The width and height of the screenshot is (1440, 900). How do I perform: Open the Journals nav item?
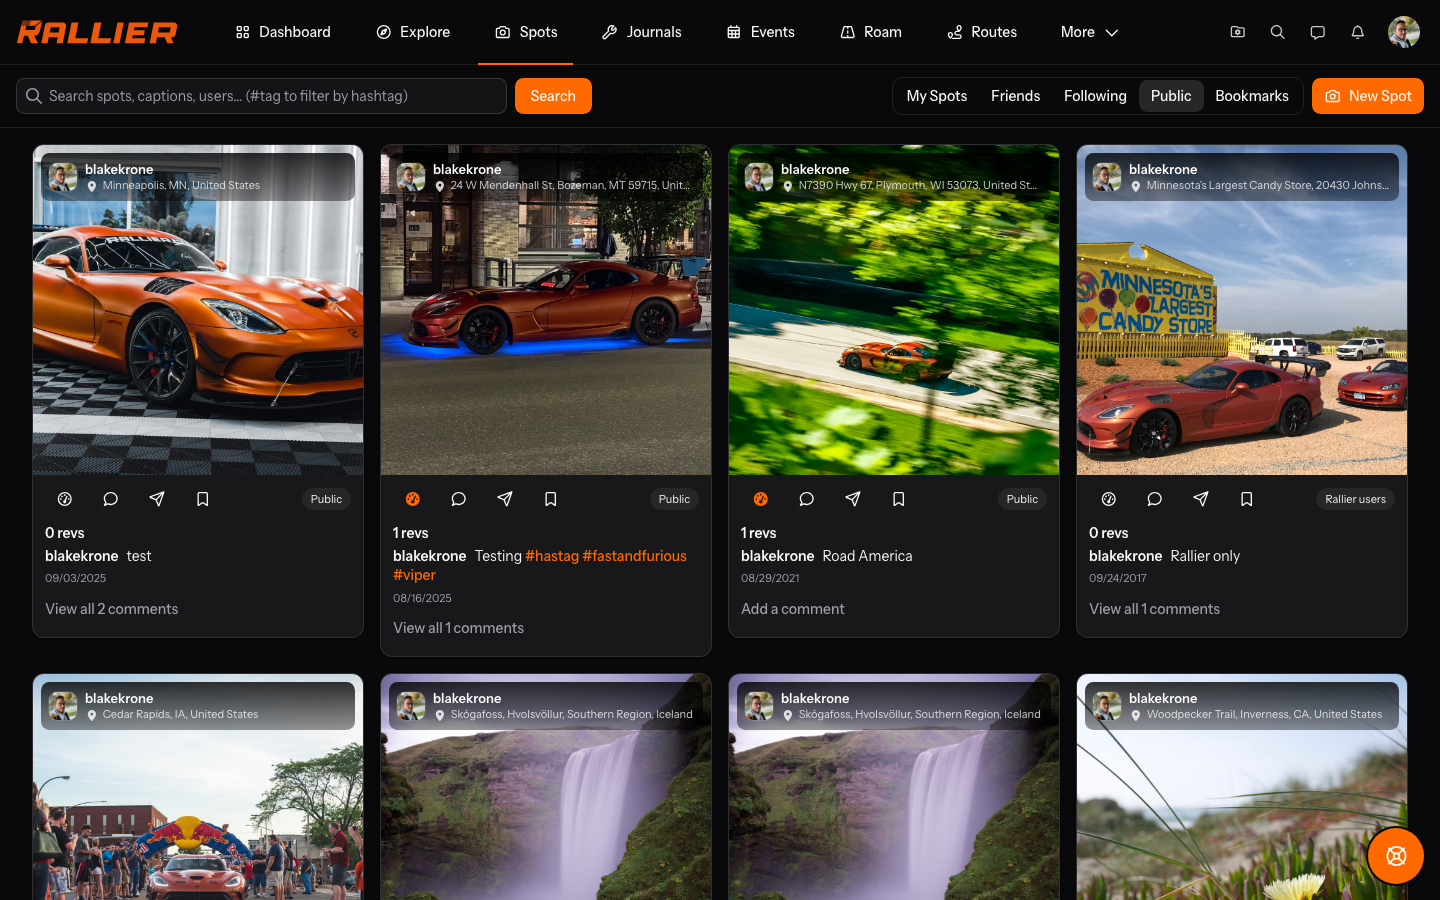(x=642, y=32)
